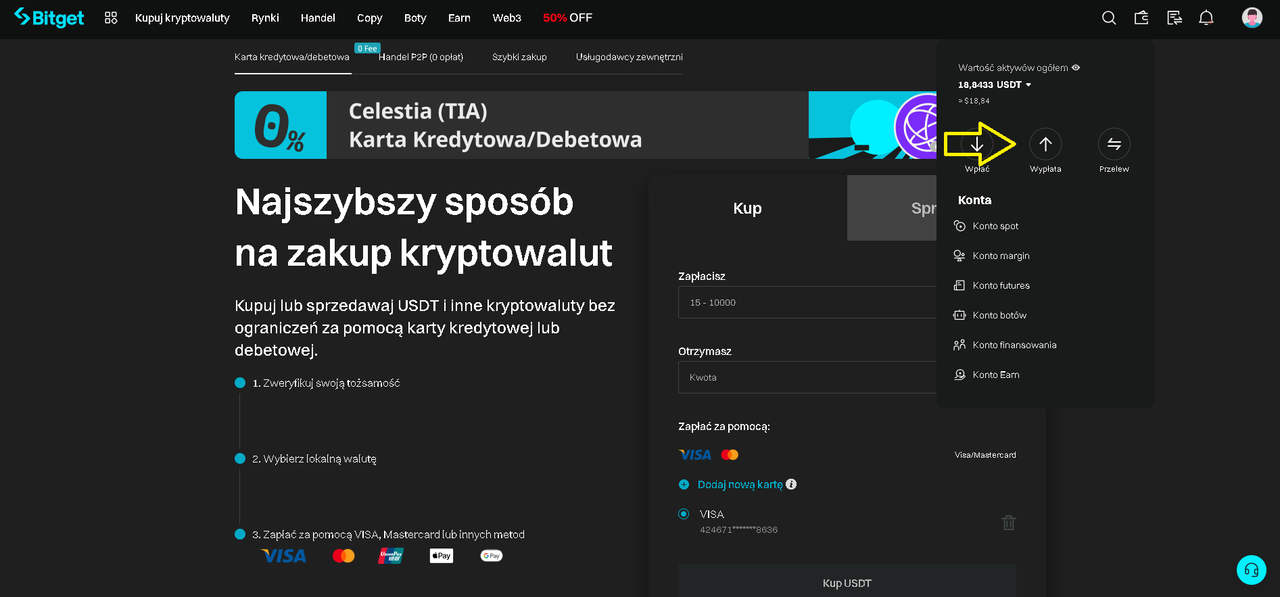Screen dimensions: 1280x597
Task: Switch to Usługodawcy zewnętrzni tab
Action: coord(629,57)
